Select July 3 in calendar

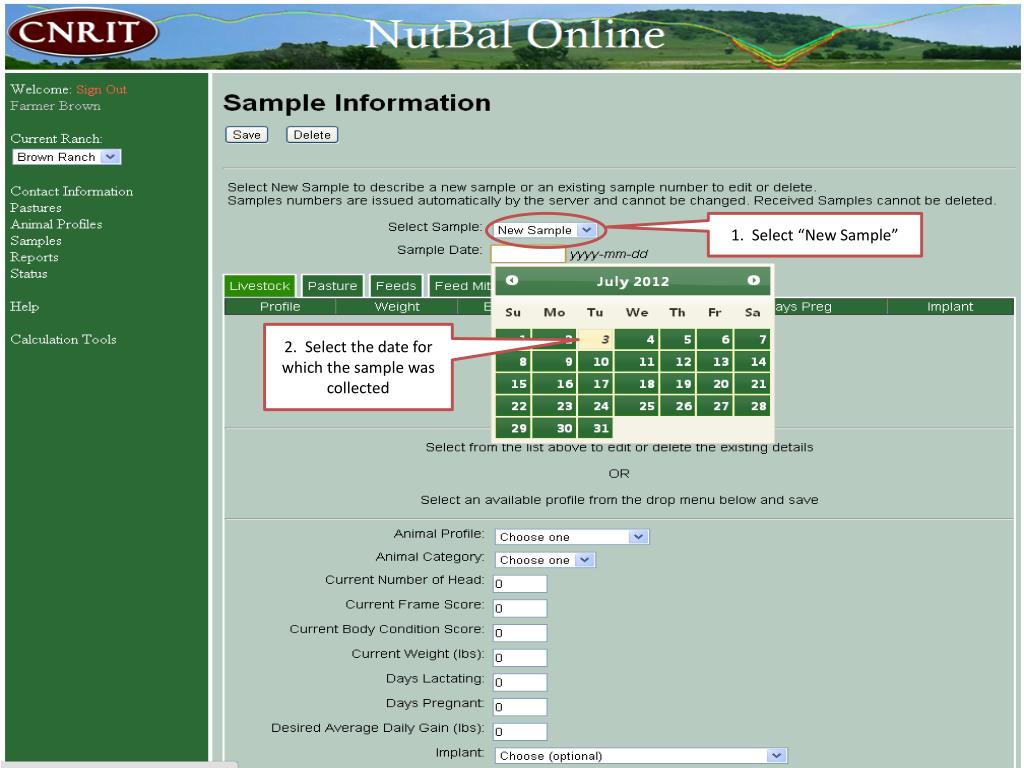595,340
